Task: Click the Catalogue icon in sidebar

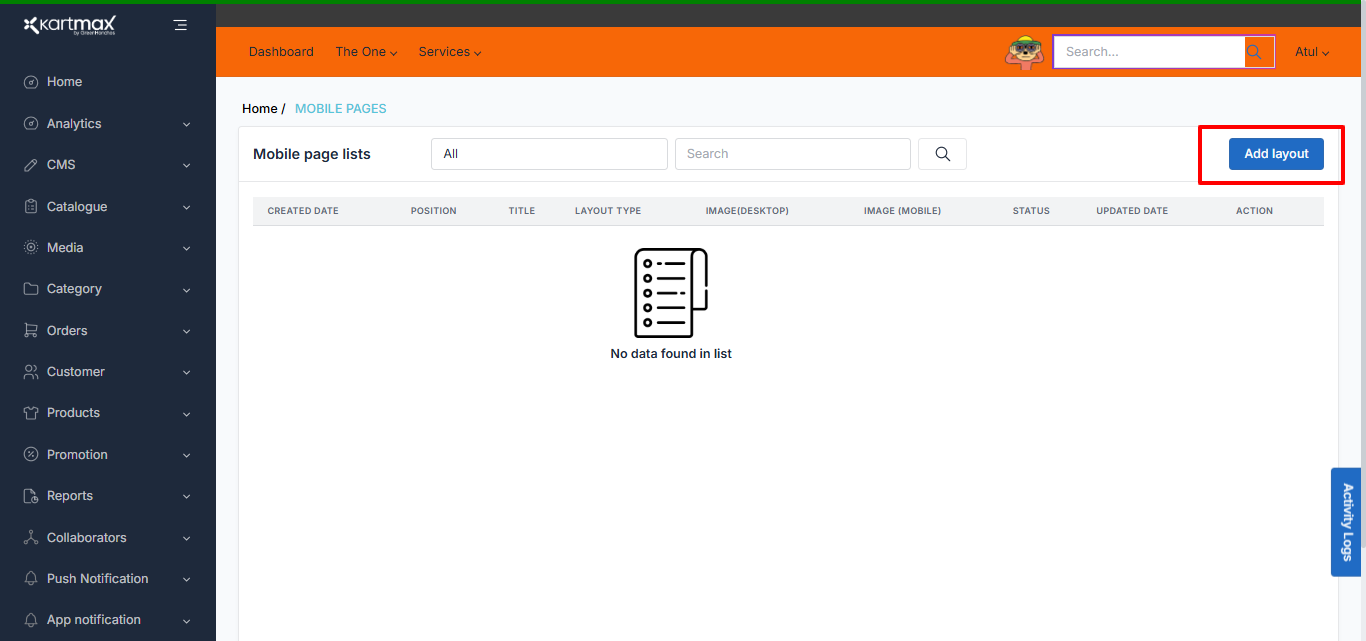Action: click(29, 206)
